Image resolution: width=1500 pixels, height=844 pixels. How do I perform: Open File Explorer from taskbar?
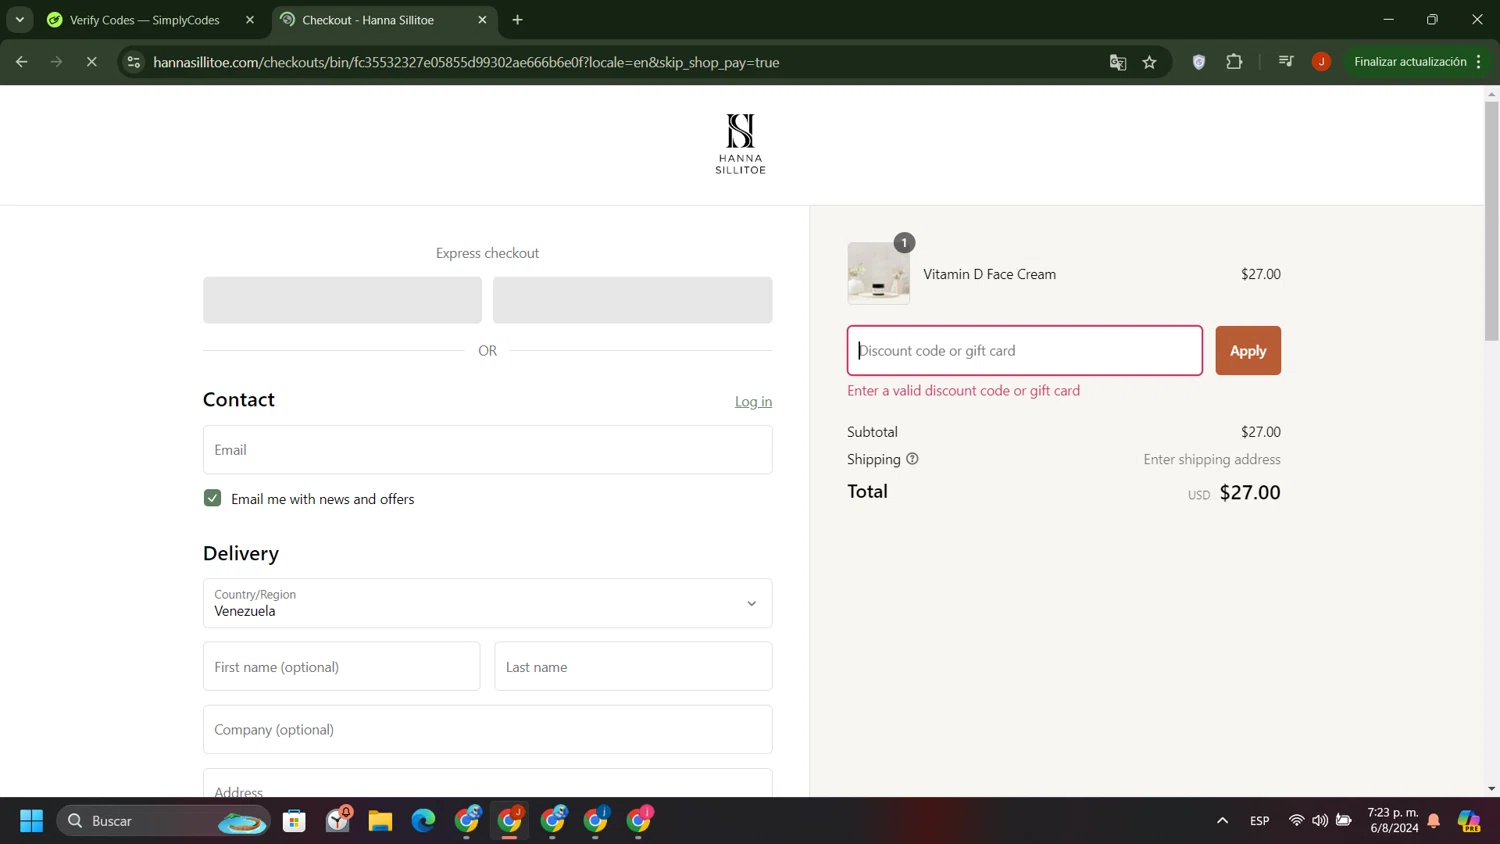(x=380, y=821)
